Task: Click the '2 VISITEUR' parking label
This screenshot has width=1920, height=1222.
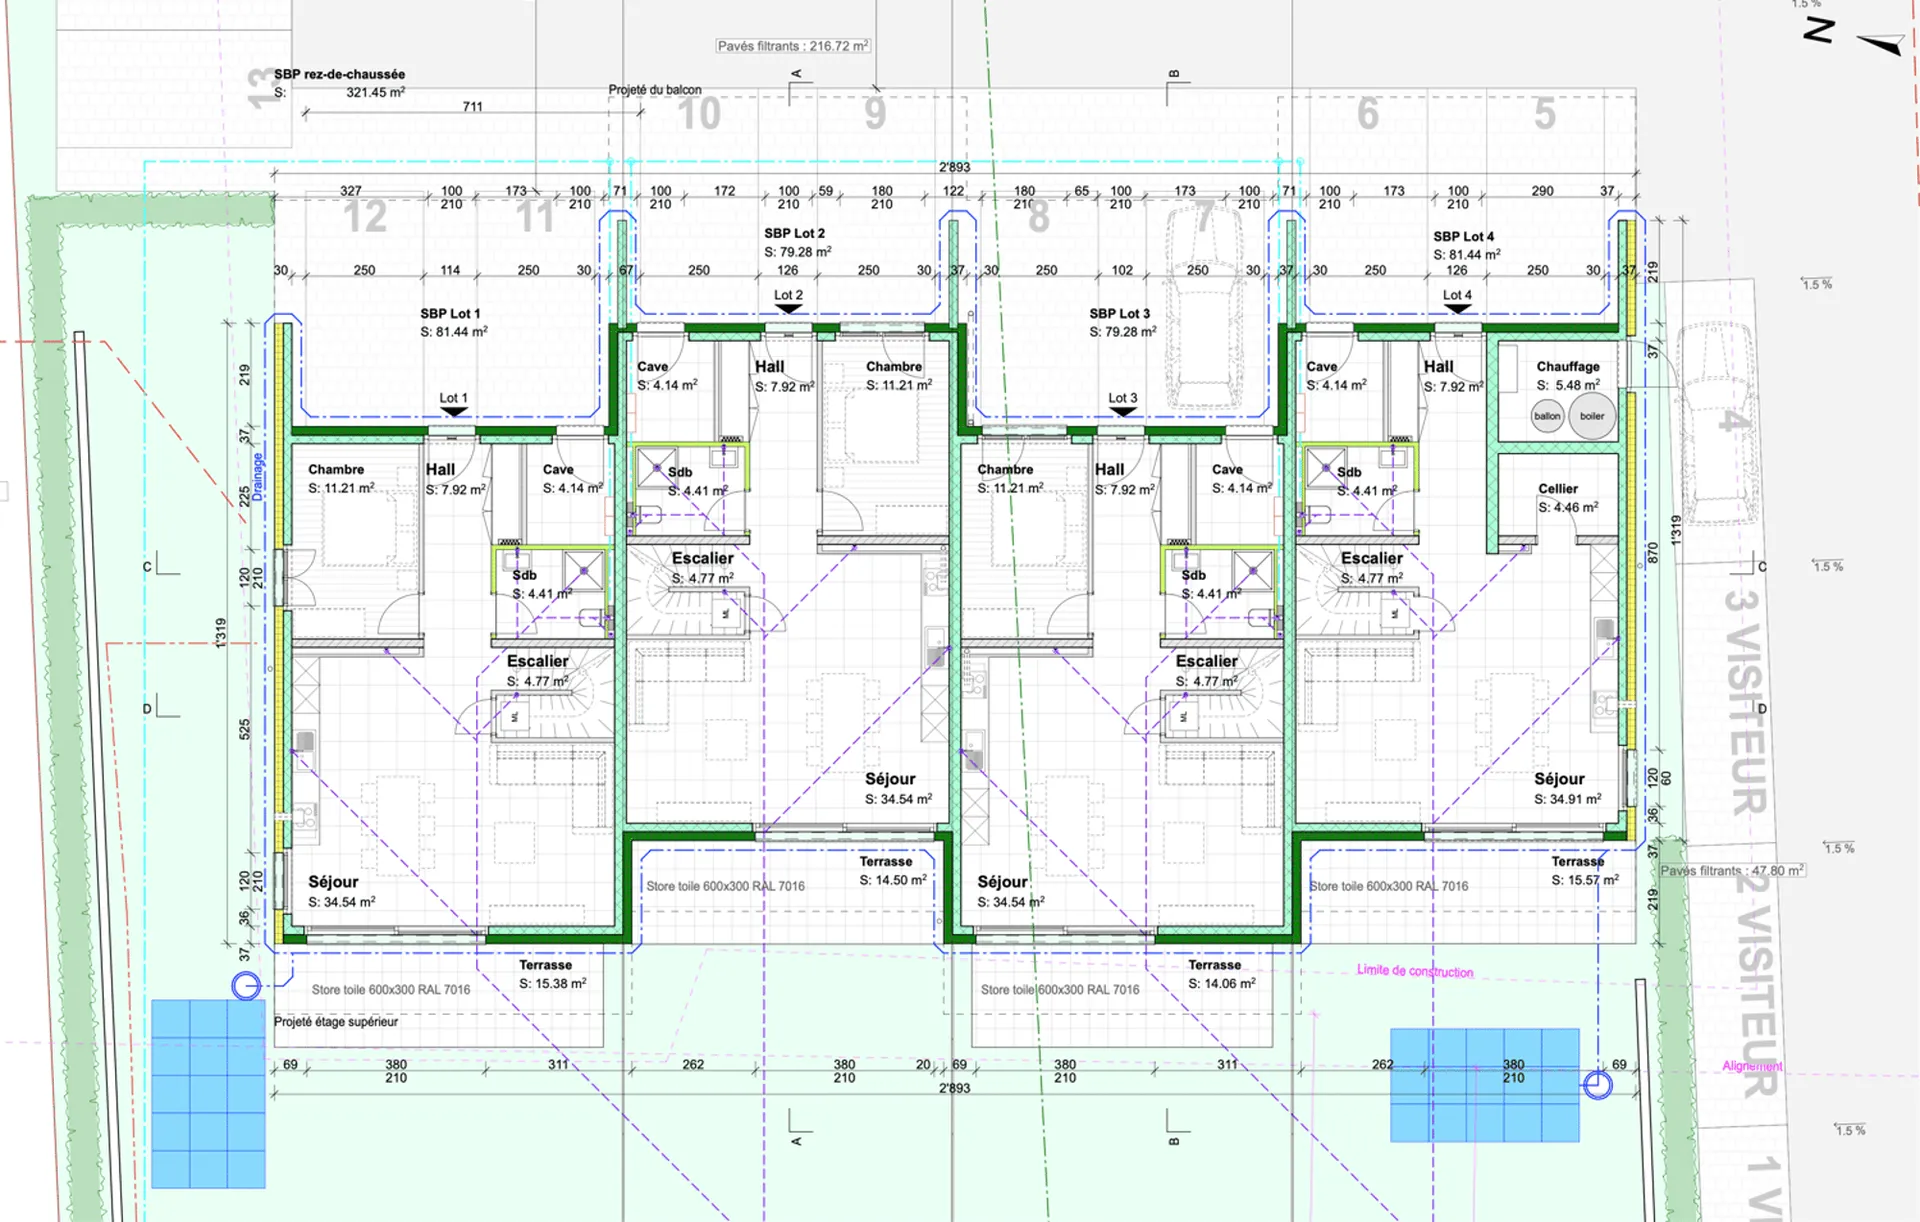Action: click(x=1756, y=985)
